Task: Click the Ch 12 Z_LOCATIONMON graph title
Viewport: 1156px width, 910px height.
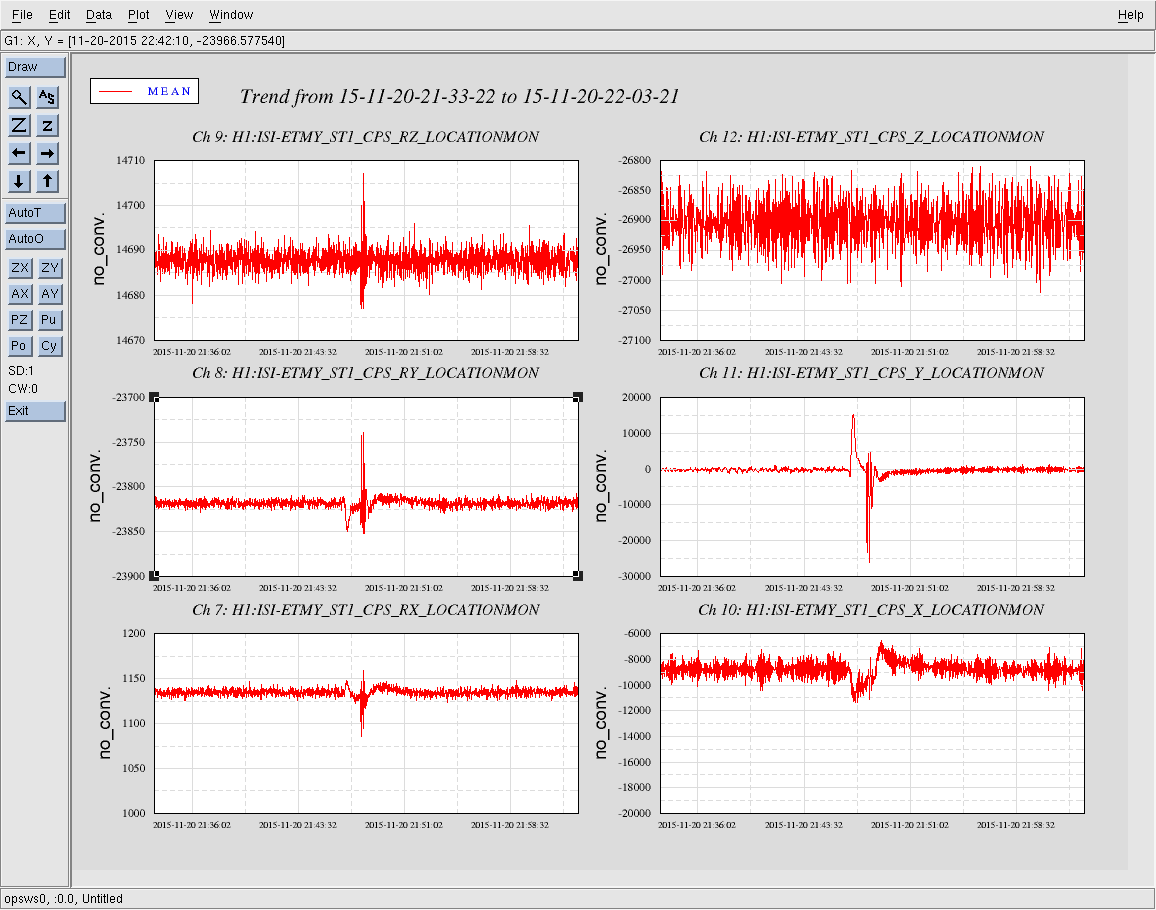Action: (871, 136)
